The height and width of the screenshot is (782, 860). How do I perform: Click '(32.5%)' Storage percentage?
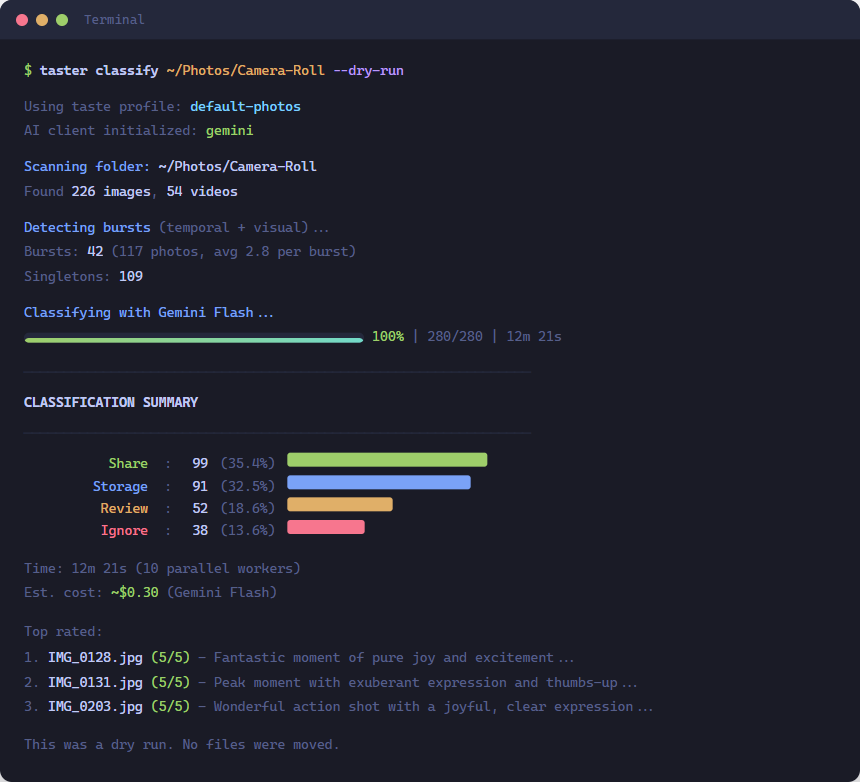point(247,486)
